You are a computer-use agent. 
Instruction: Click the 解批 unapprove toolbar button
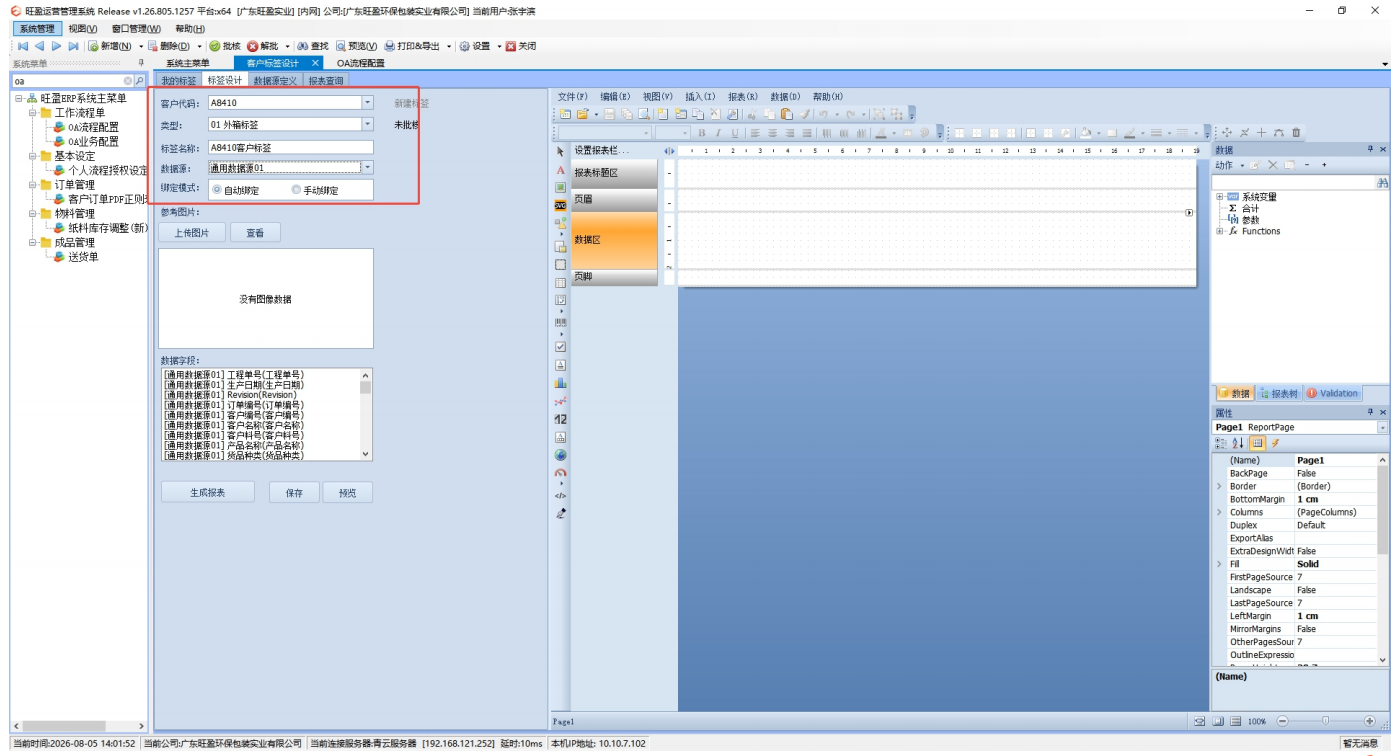point(263,46)
